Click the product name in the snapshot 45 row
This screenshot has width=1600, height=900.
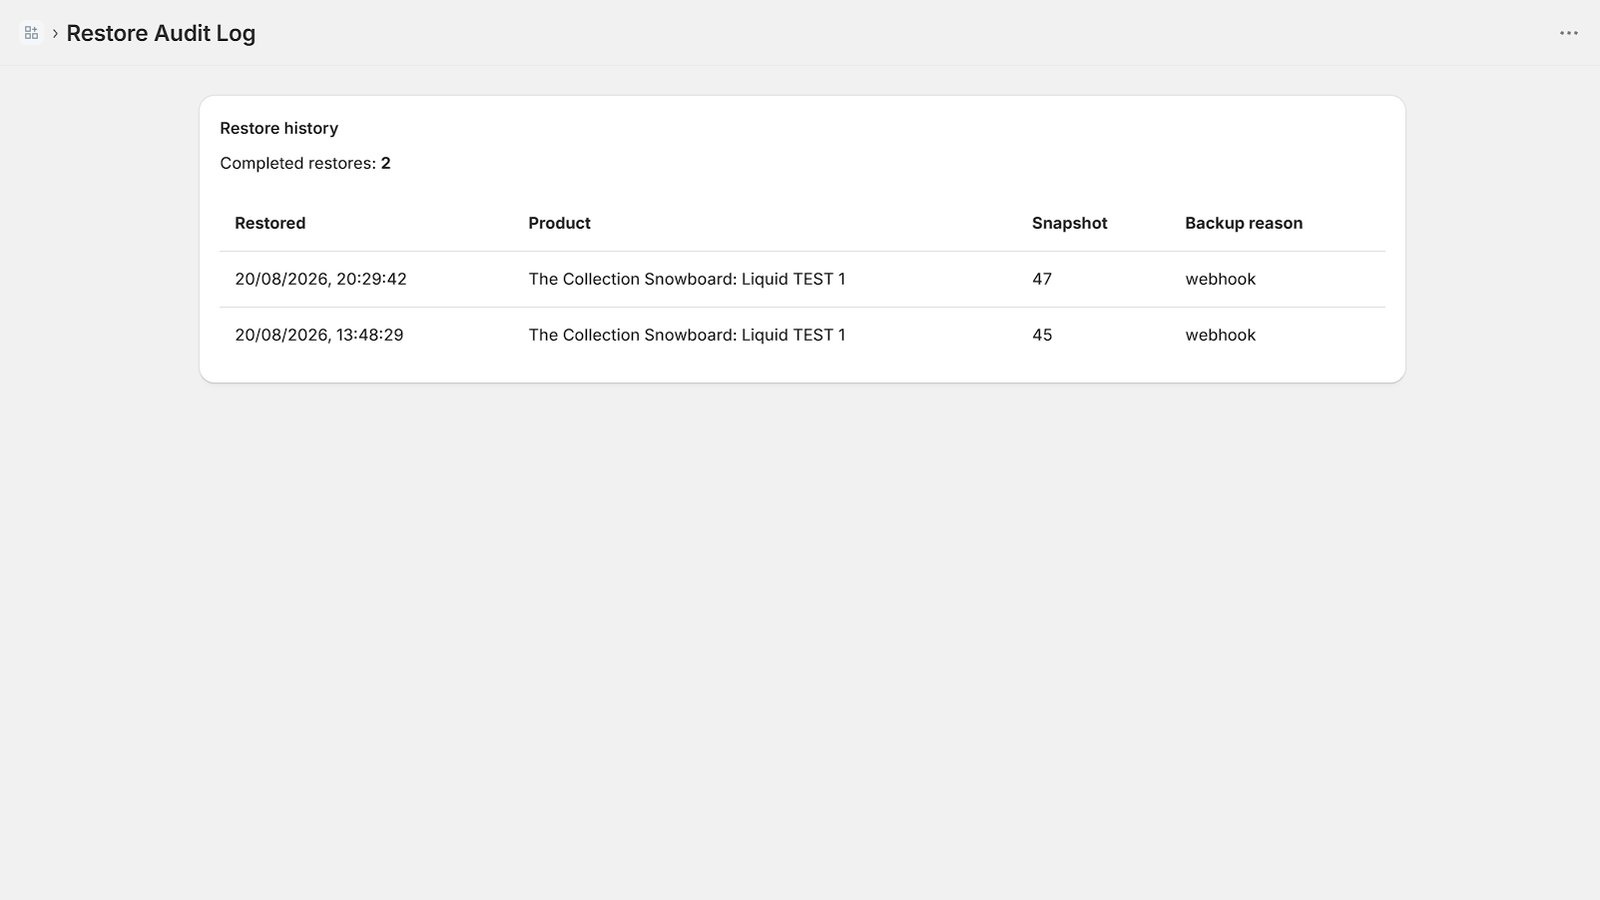coord(687,335)
